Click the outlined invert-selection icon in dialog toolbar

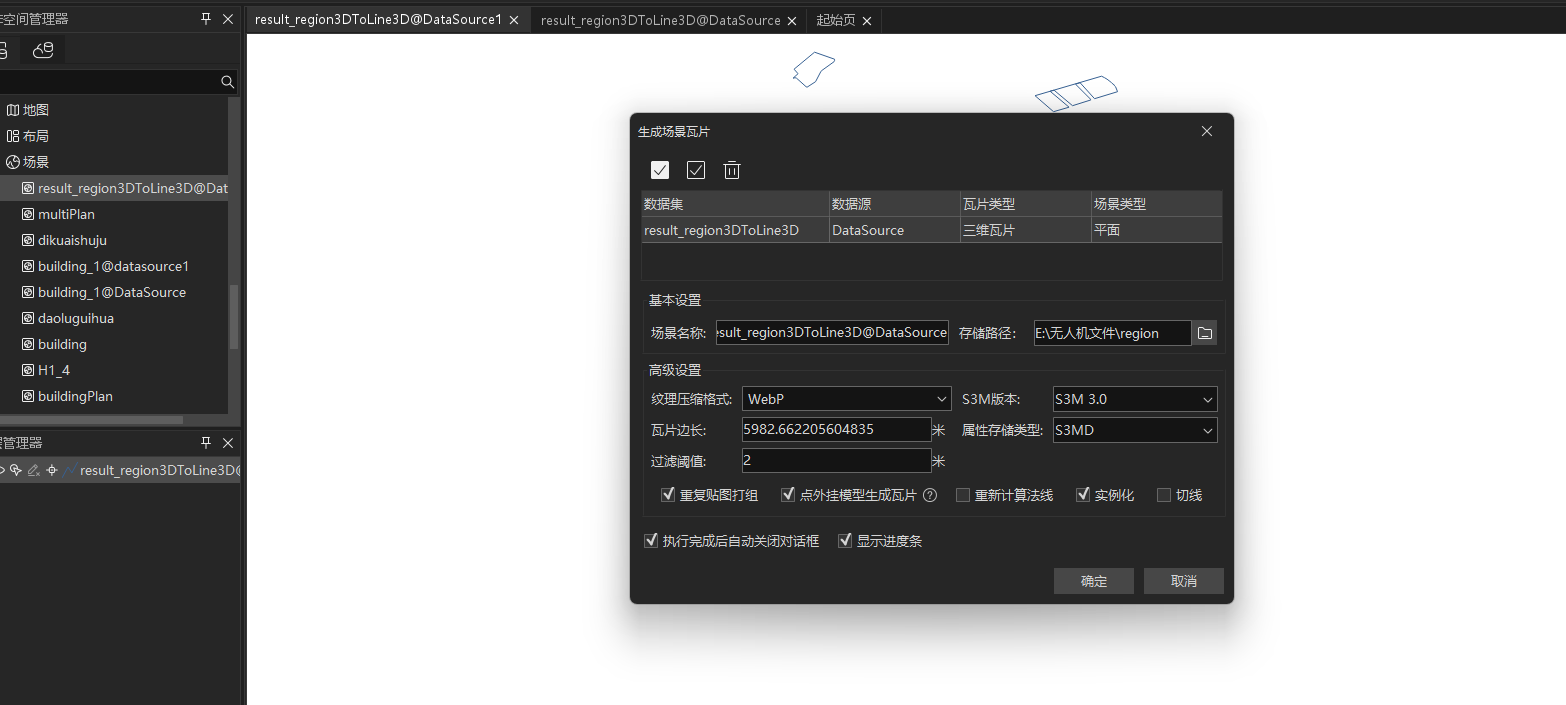pyautogui.click(x=696, y=170)
